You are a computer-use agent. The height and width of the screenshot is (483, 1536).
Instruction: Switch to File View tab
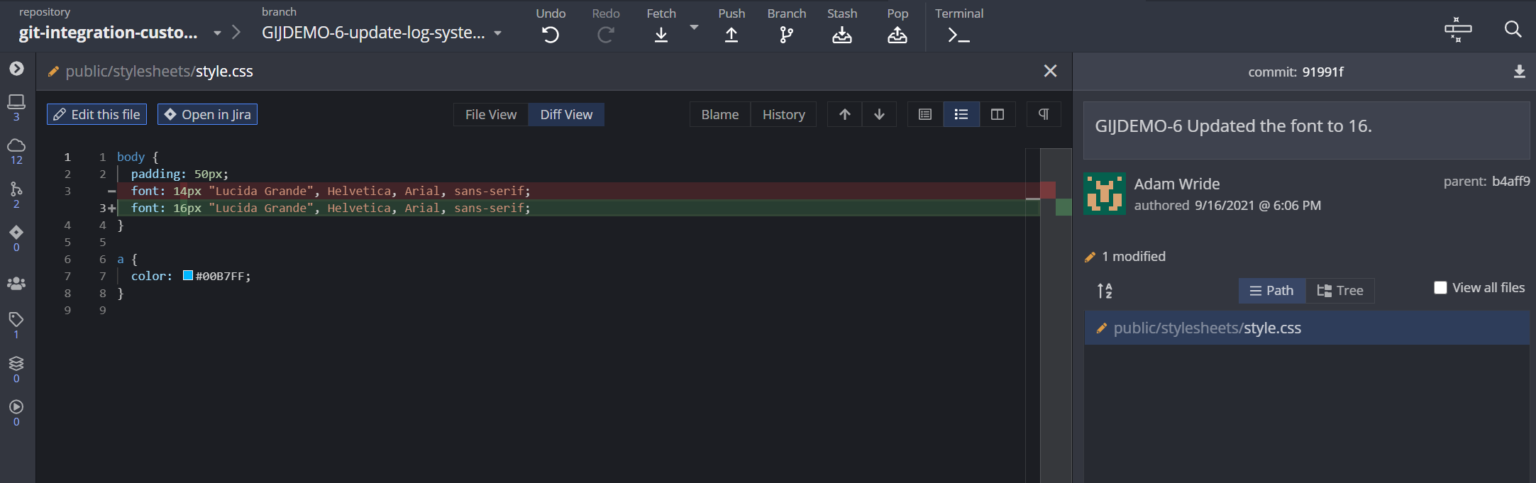pyautogui.click(x=491, y=114)
